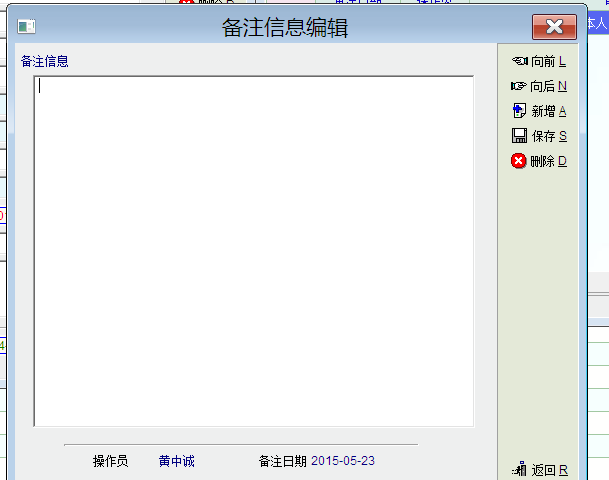Click the 备注日期 value 2015-05-23
This screenshot has height=480, width=609.
[x=343, y=461]
